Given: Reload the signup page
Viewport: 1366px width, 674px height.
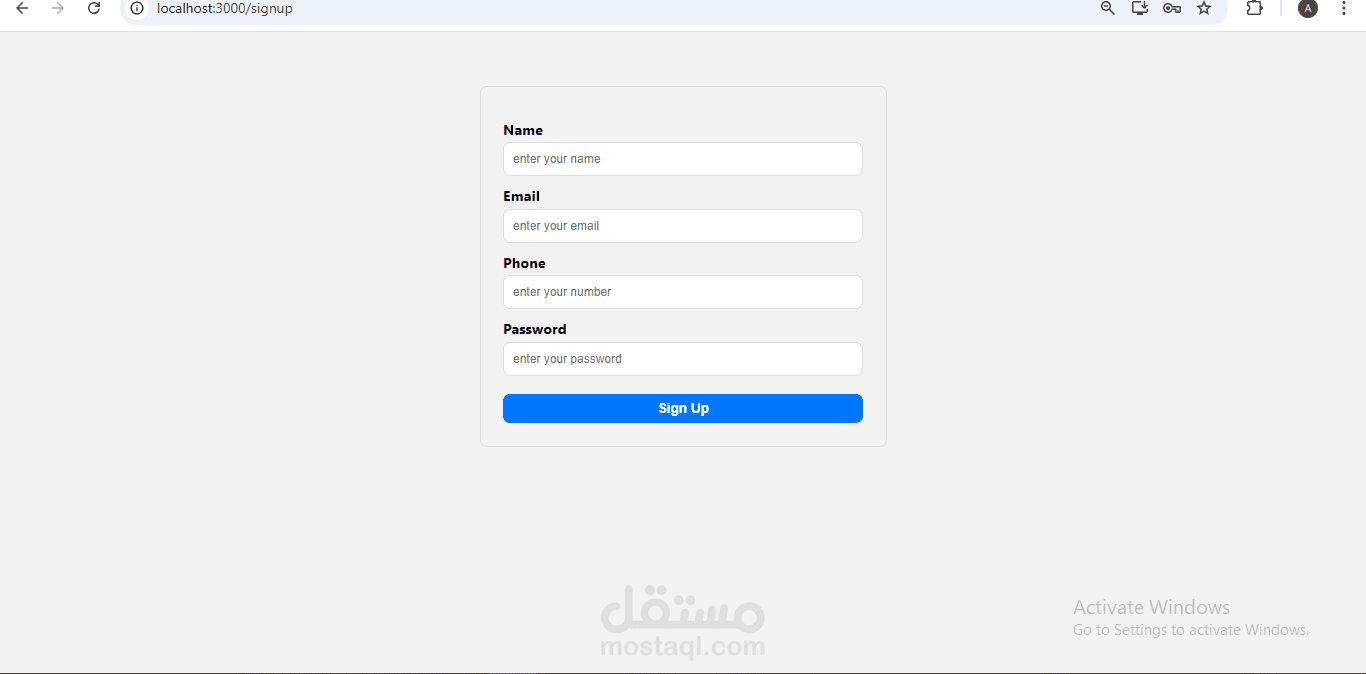Looking at the screenshot, I should click(x=94, y=8).
